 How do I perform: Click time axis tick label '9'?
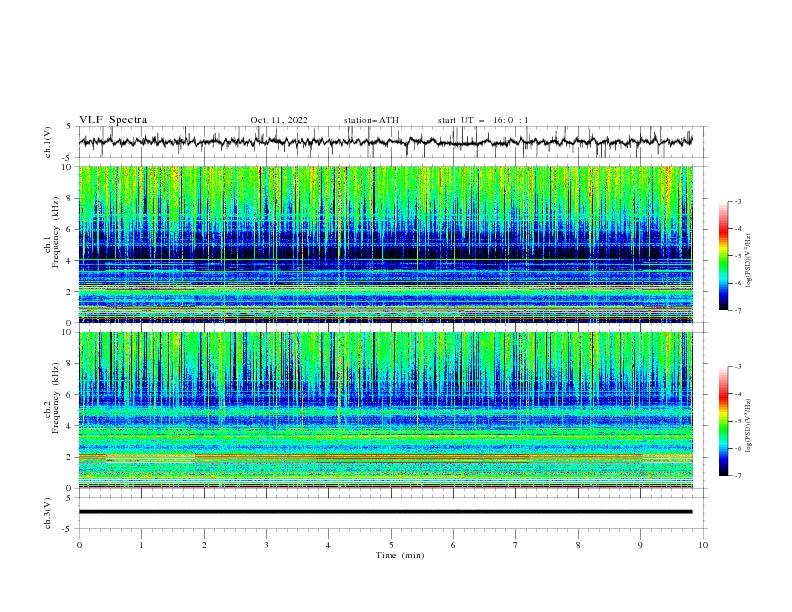point(640,545)
